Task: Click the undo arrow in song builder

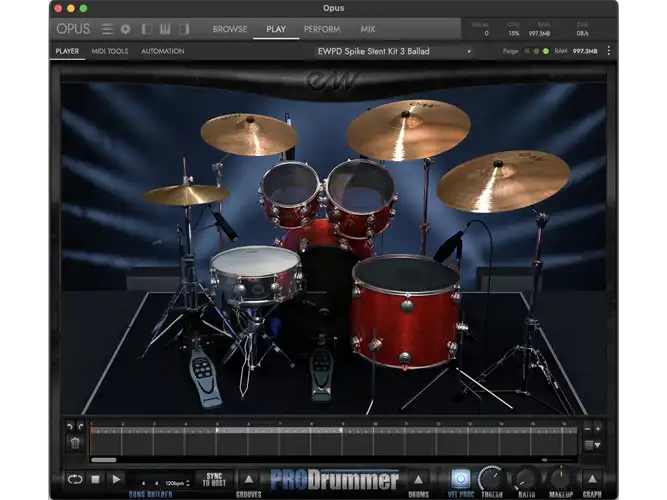Action: coord(70,426)
